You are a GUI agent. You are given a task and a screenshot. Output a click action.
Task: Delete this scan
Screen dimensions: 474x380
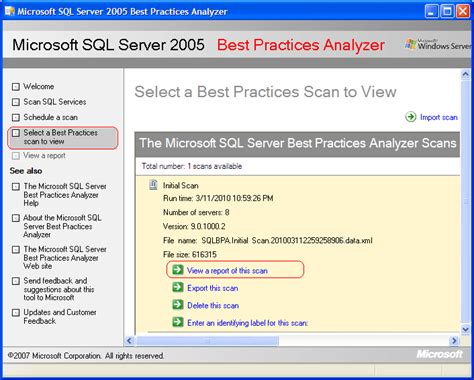pyautogui.click(x=213, y=305)
